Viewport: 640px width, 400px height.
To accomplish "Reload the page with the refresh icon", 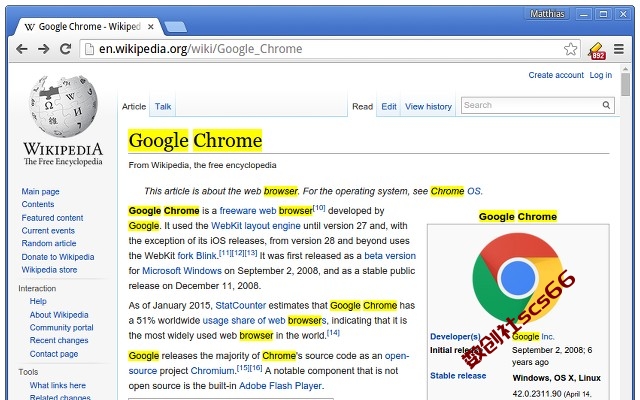I will (65, 49).
